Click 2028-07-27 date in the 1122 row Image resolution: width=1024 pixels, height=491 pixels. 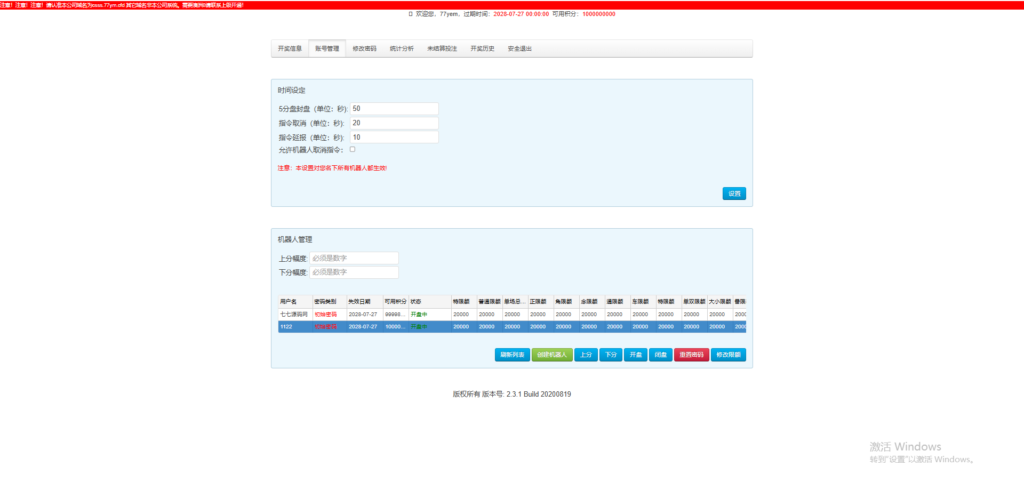[x=362, y=326]
